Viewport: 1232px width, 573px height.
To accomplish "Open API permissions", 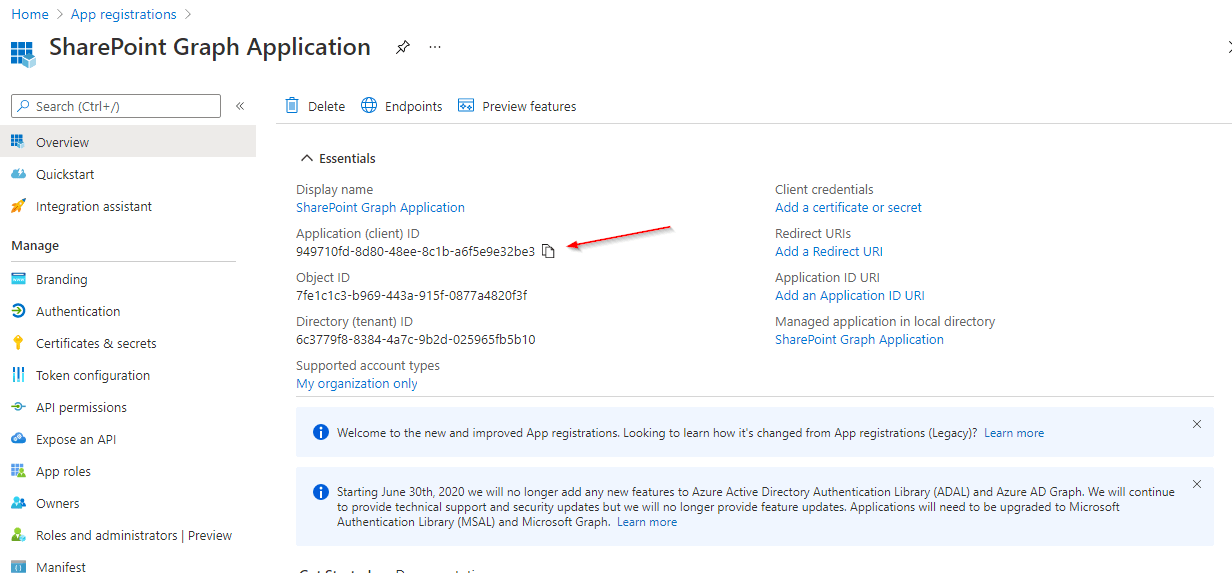I will tap(81, 407).
